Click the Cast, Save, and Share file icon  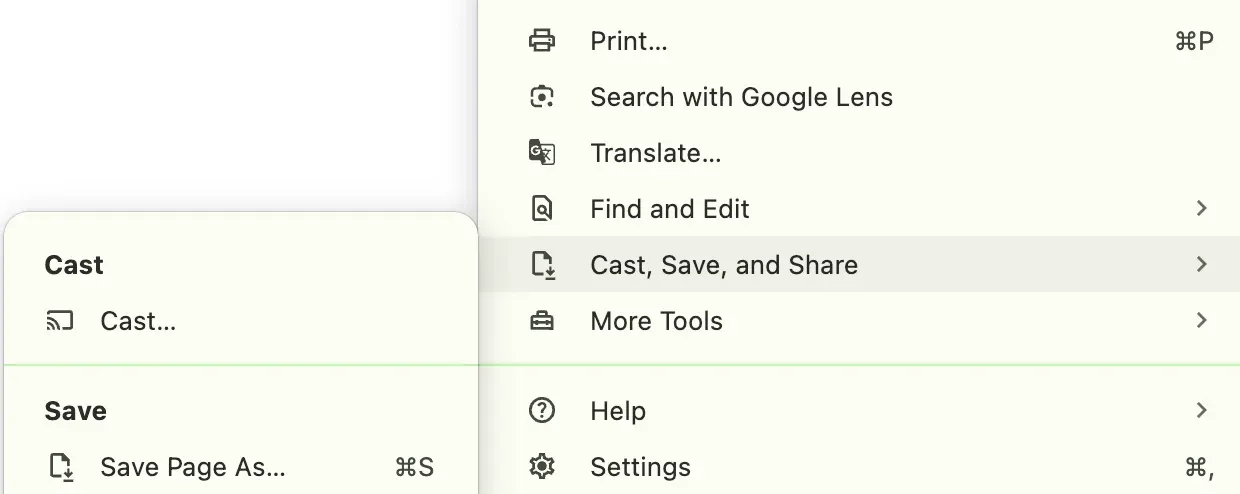point(541,265)
